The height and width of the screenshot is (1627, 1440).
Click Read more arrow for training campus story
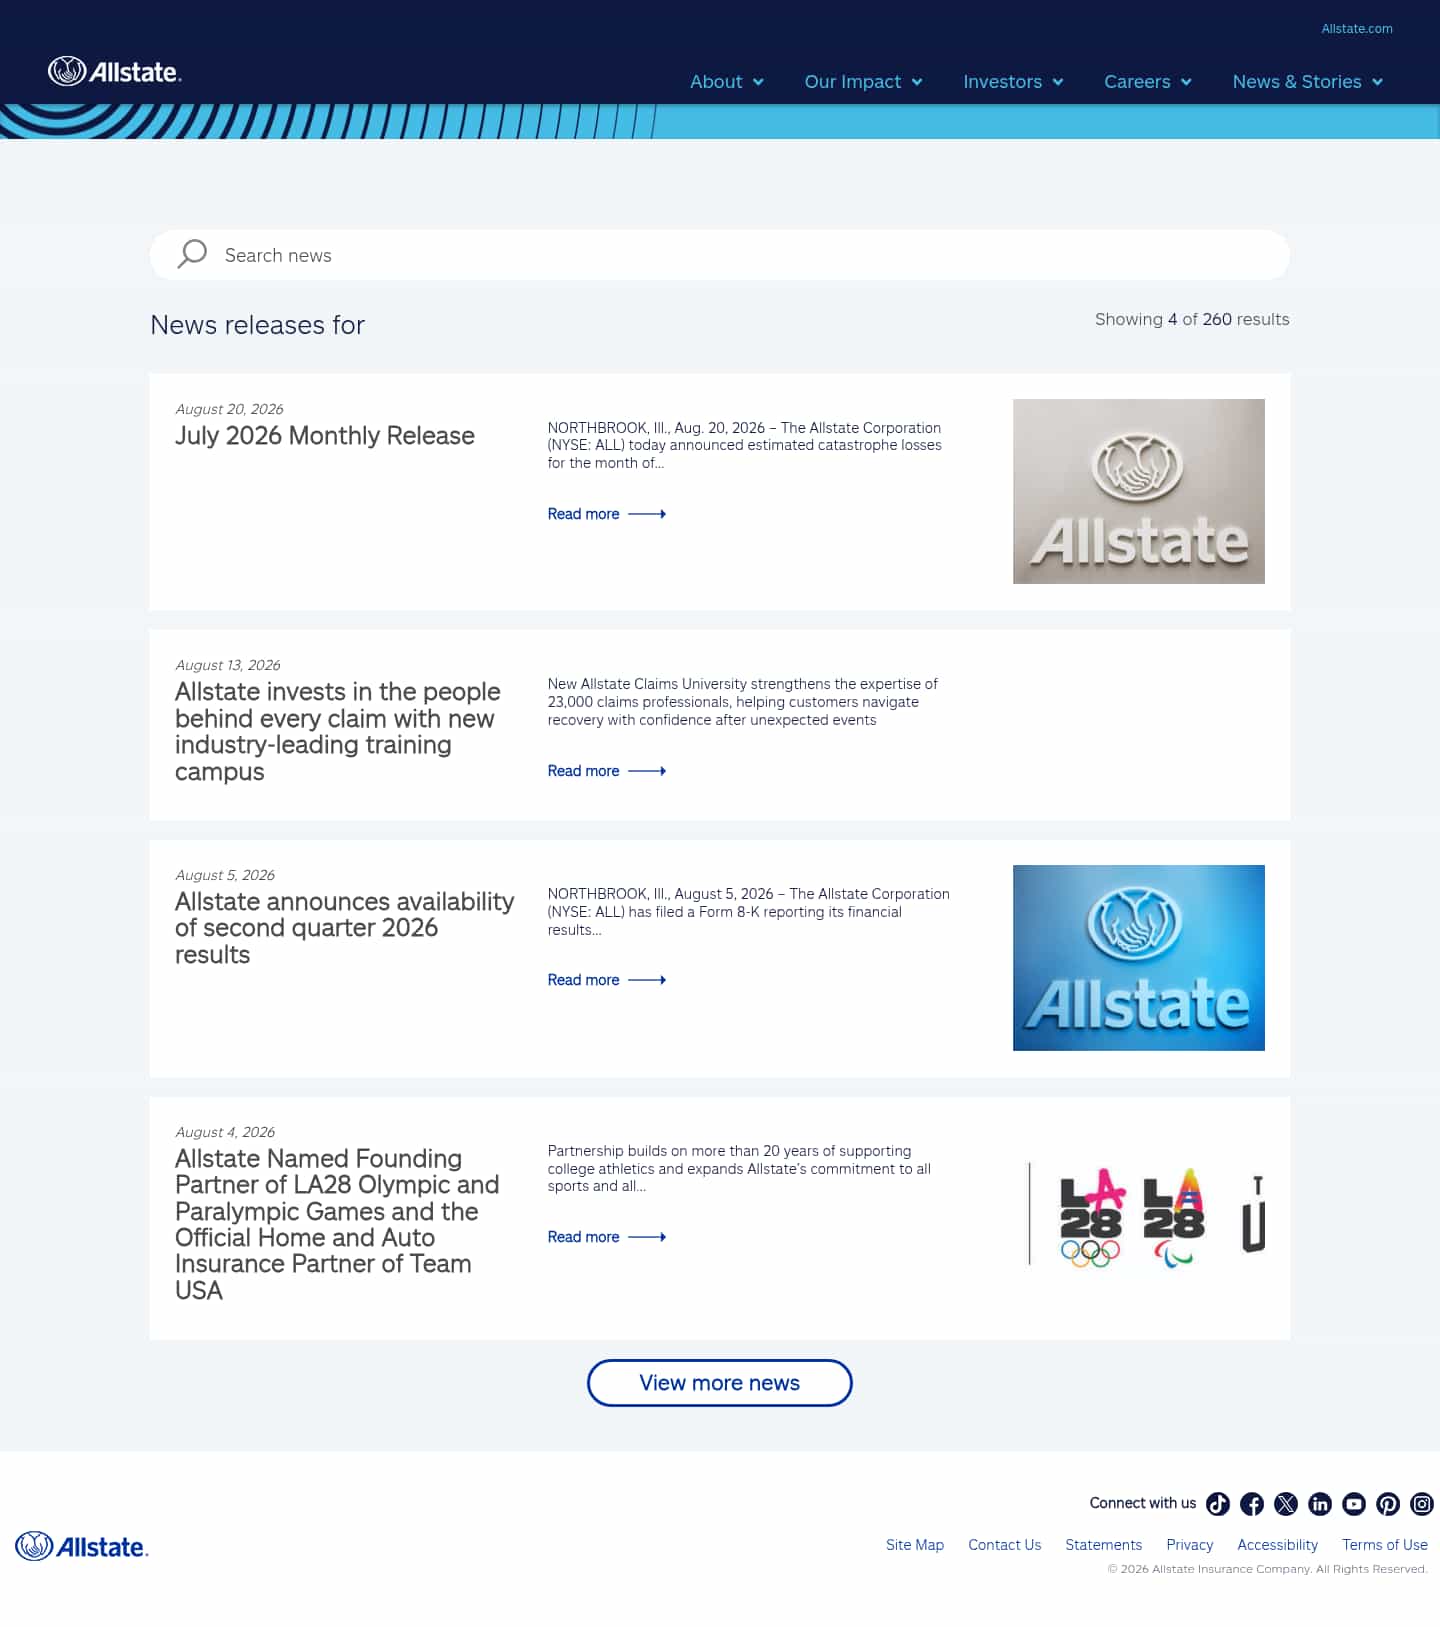(x=647, y=771)
